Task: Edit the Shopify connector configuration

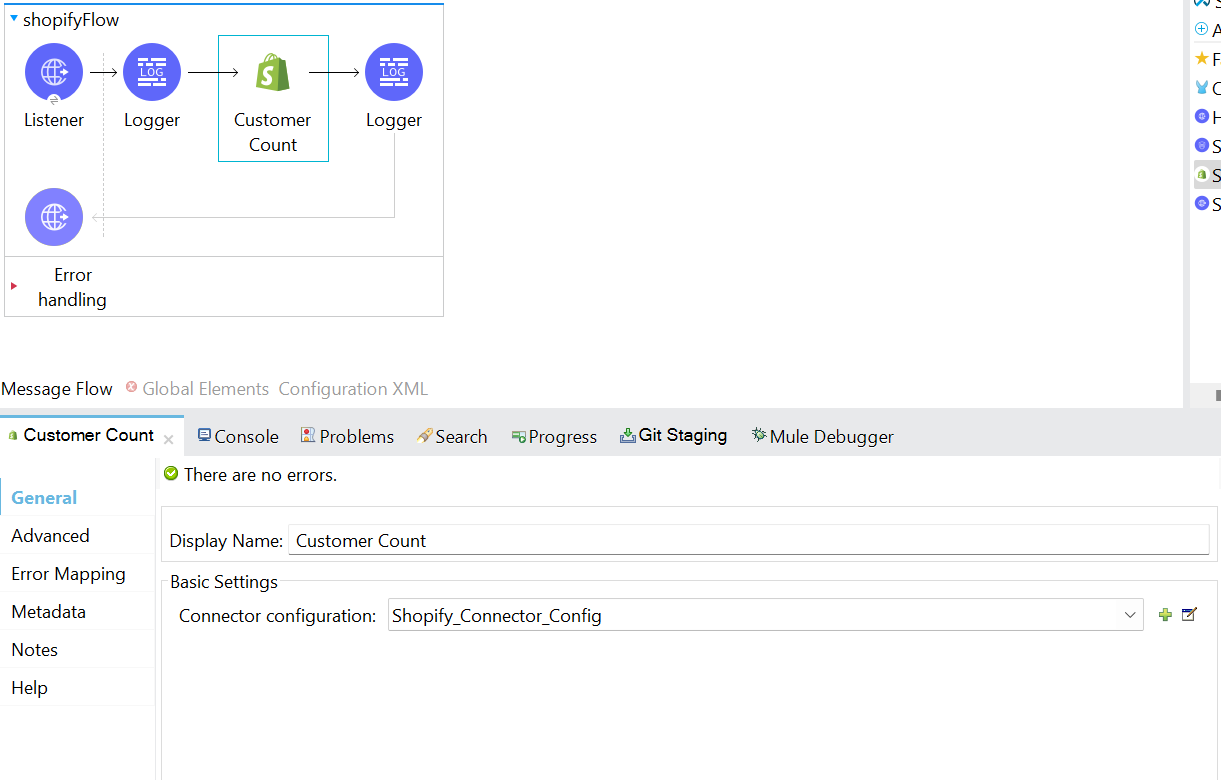Action: (x=1189, y=615)
